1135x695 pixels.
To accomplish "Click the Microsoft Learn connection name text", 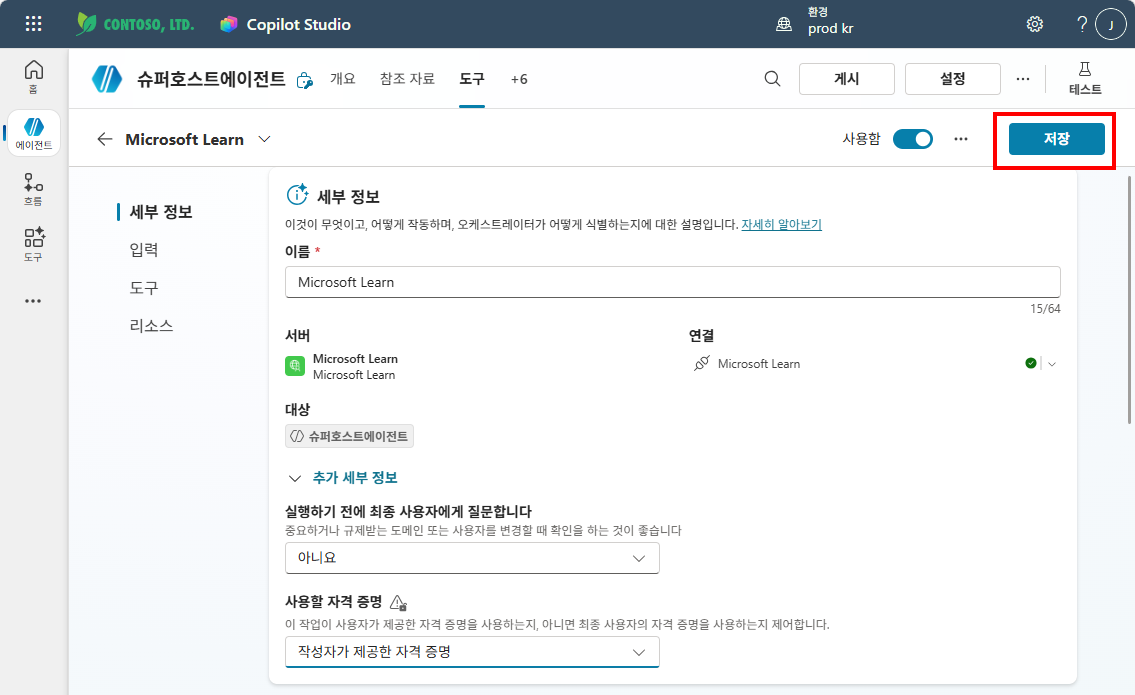I will pos(759,364).
